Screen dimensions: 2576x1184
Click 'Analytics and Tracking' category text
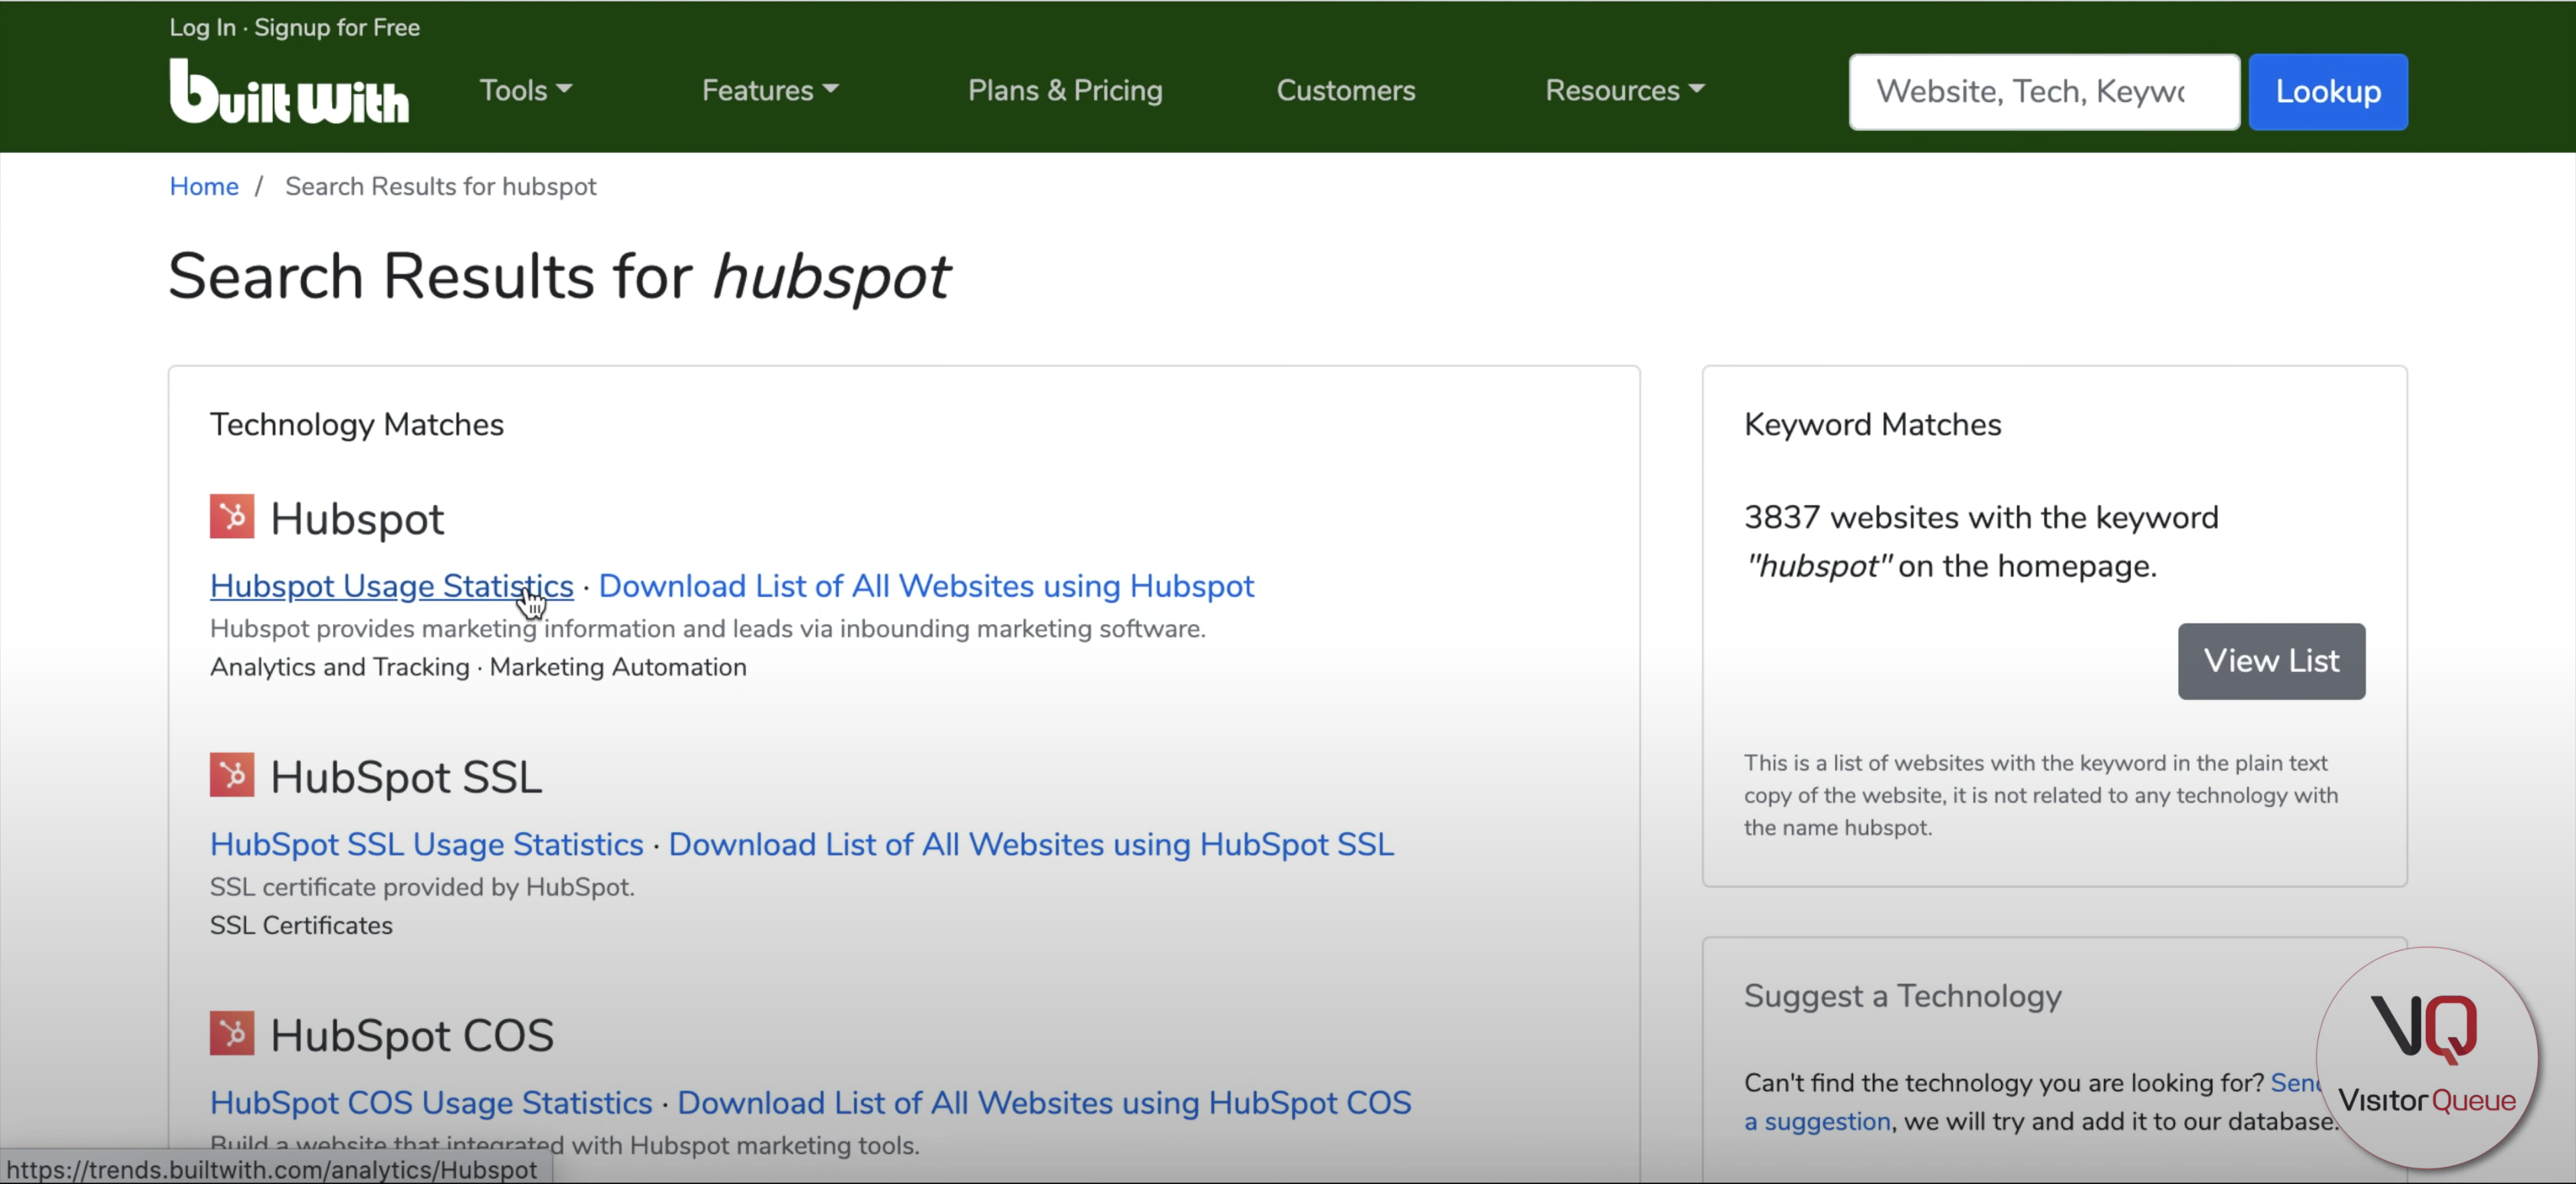click(340, 667)
